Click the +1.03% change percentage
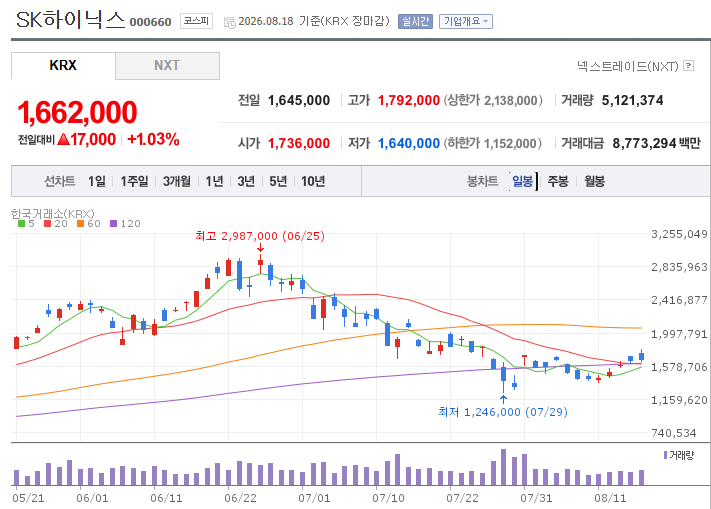The image size is (711, 509). click(153, 139)
